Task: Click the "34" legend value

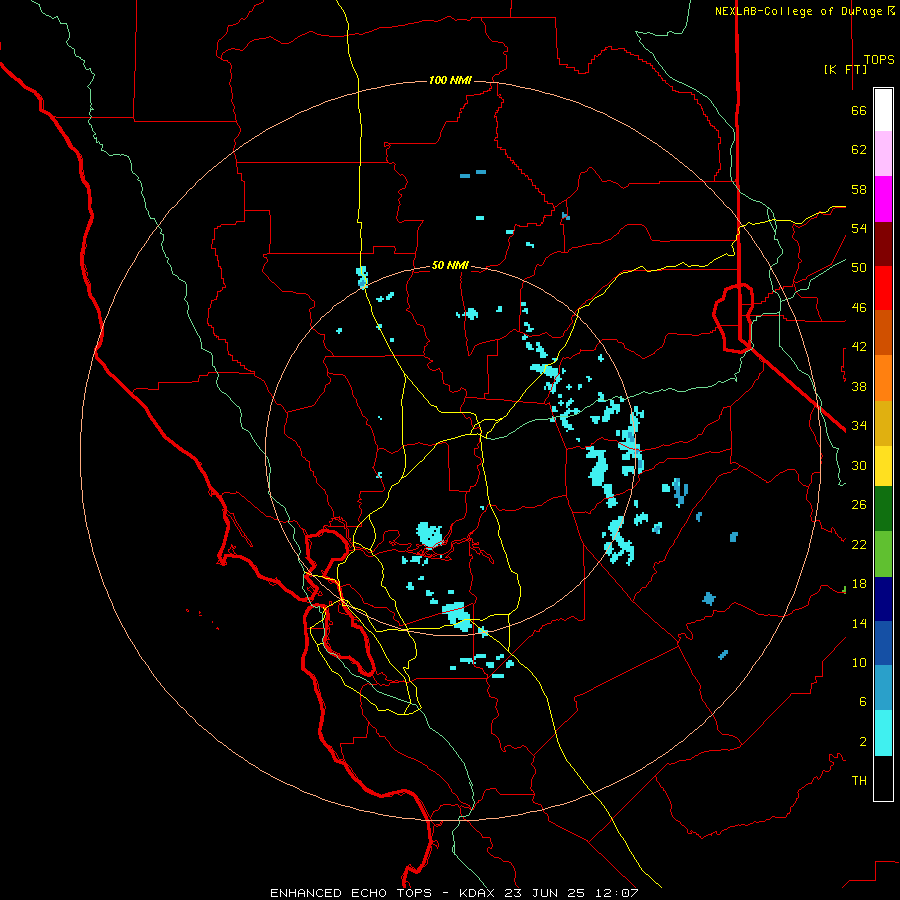Action: tap(859, 426)
